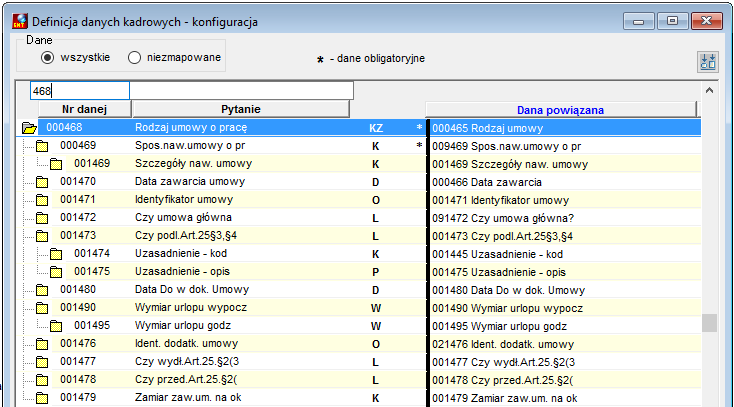The height and width of the screenshot is (407, 734).
Task: Click question 'Ident. dodatk. umowy'
Action: coord(186,343)
